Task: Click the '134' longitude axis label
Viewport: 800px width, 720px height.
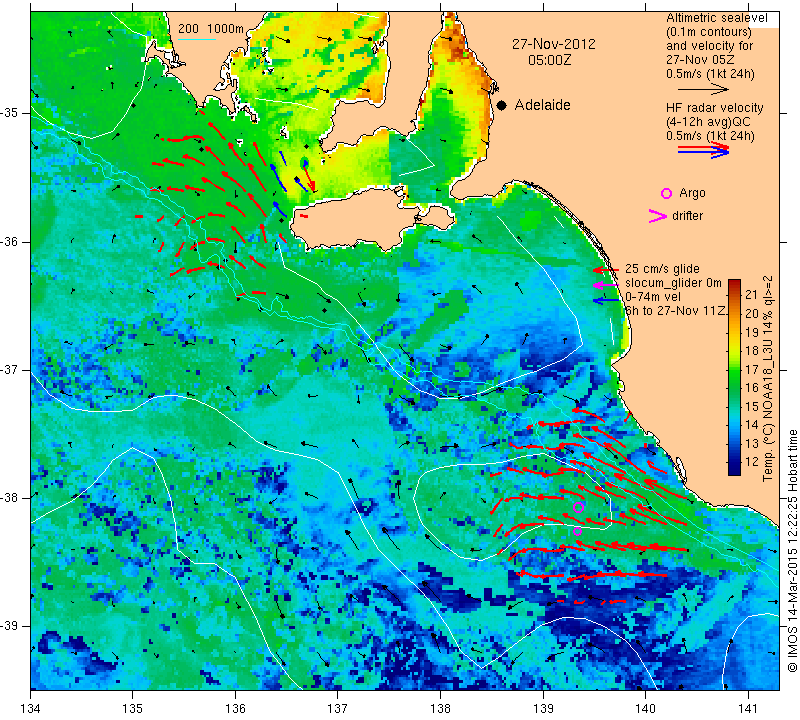Action: click(x=31, y=709)
